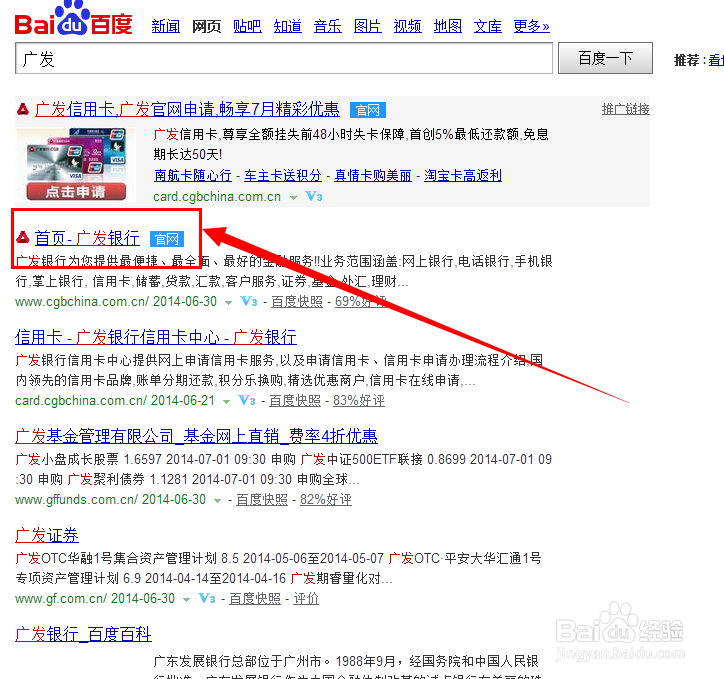Click the www.gf.com.cn/ 2014-06-30 URL text
This screenshot has height=679, width=724.
95,599
